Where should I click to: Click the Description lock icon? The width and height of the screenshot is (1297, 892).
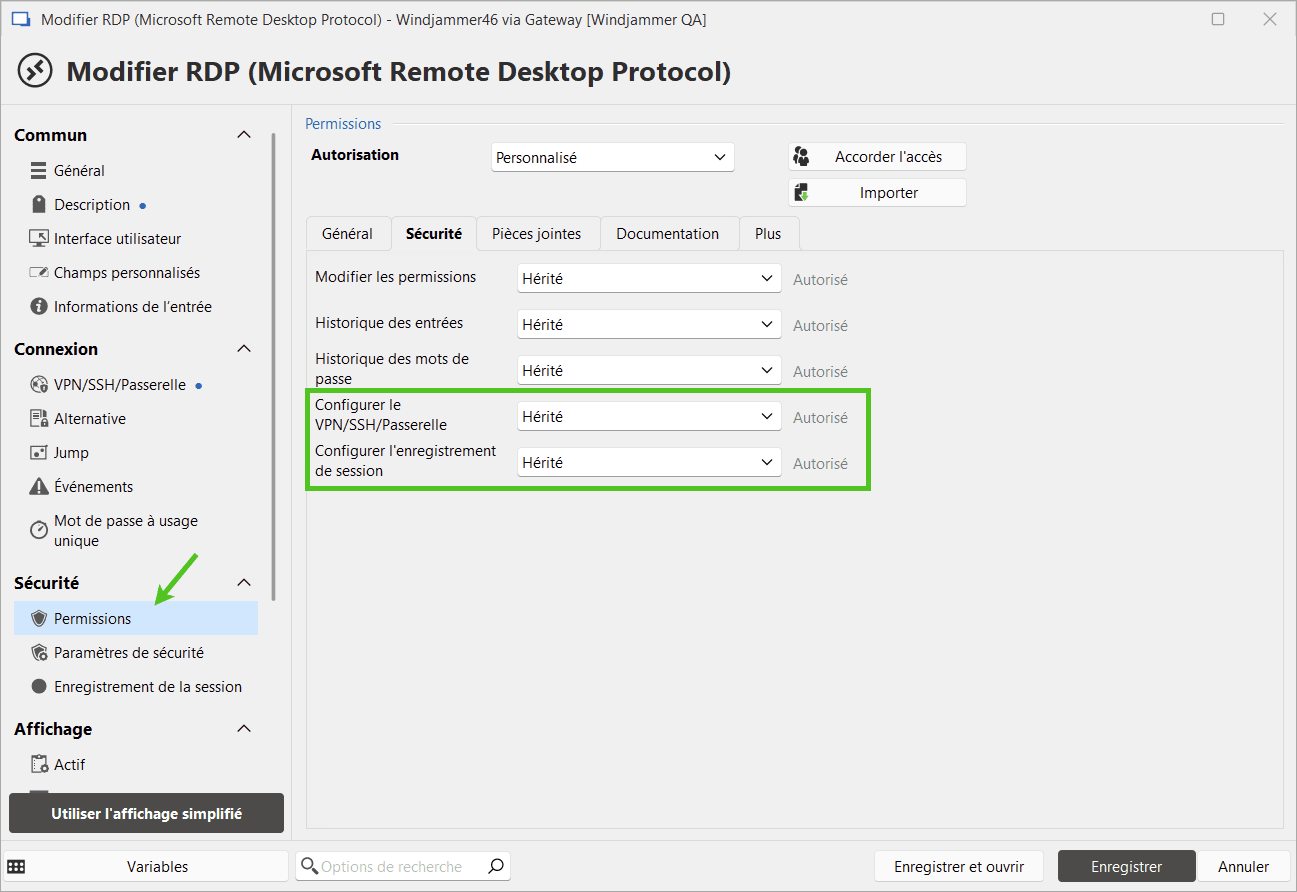pyautogui.click(x=39, y=205)
